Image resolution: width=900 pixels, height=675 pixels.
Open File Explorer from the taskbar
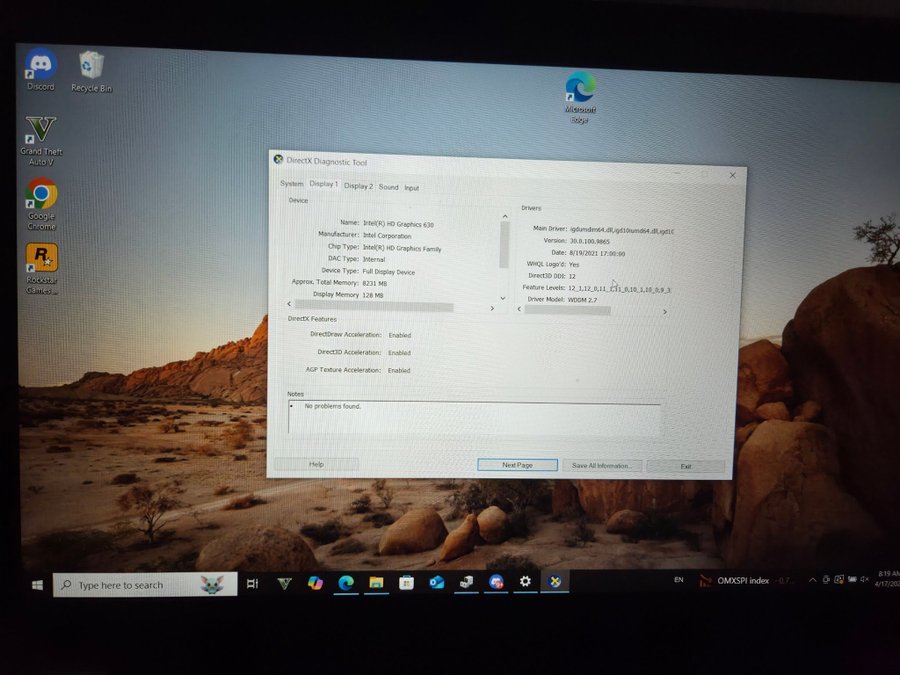[x=376, y=583]
